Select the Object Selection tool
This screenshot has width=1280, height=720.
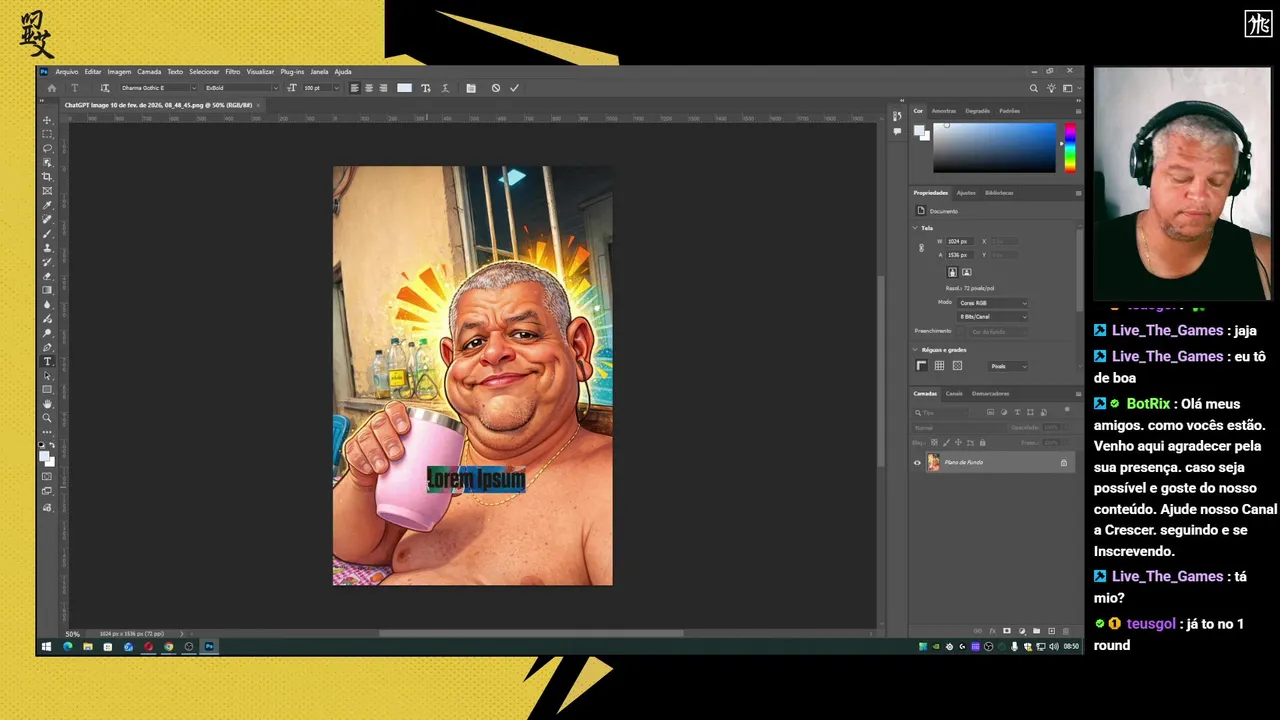pyautogui.click(x=47, y=162)
